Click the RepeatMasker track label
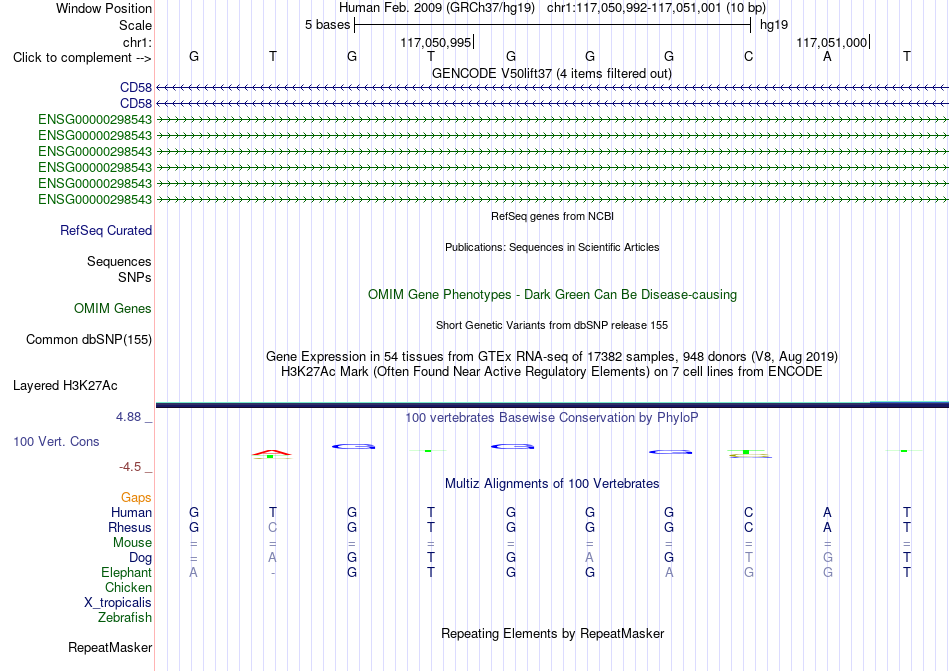The height and width of the screenshot is (671, 950). coord(110,647)
